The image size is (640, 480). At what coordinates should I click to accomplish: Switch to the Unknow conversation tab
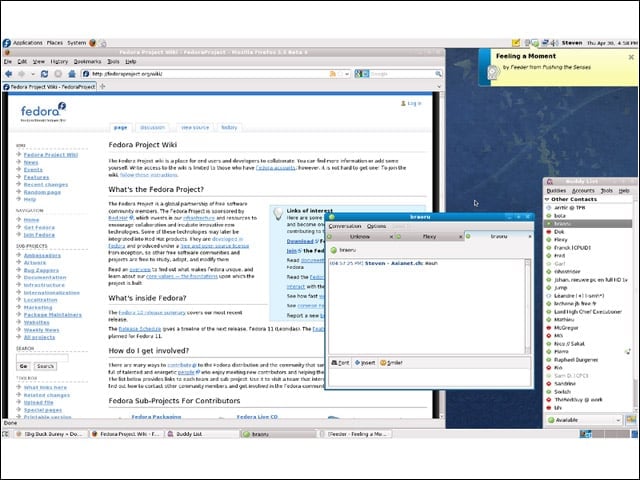(x=360, y=237)
